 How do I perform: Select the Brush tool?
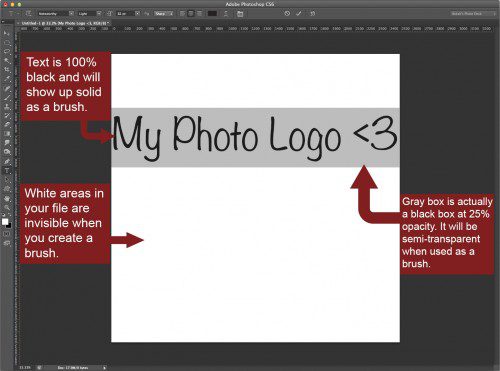[x=6, y=98]
